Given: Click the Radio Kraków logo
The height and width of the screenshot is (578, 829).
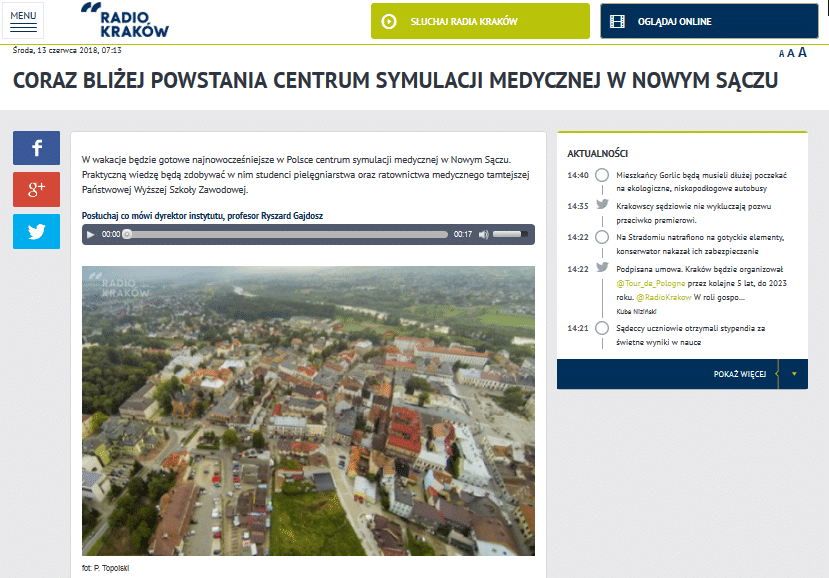Looking at the screenshot, I should [x=125, y=20].
